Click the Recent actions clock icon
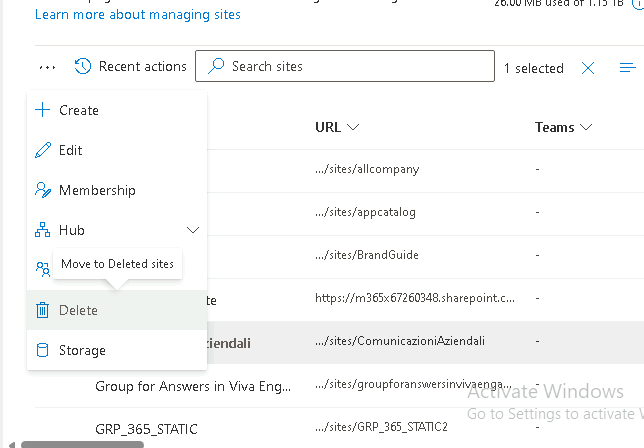The height and width of the screenshot is (448, 644). click(x=83, y=66)
